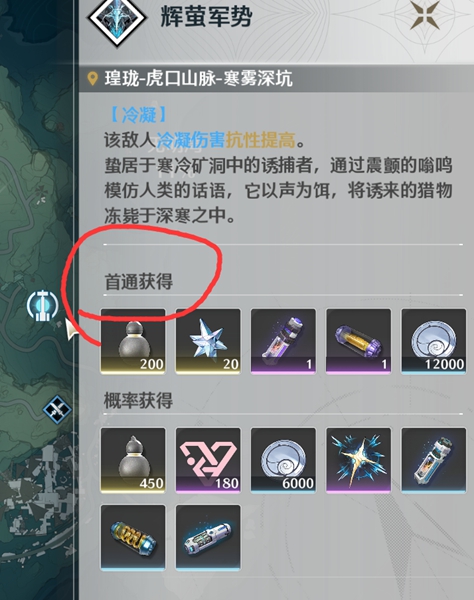Select pink emblem reward showing 180

(x=208, y=460)
